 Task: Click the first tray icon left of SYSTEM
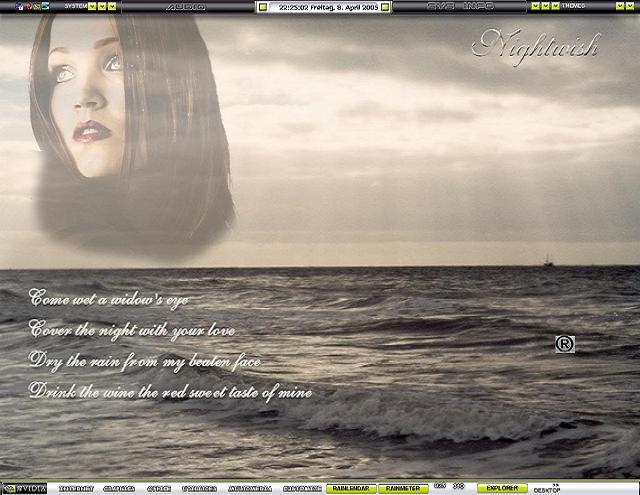pos(19,7)
